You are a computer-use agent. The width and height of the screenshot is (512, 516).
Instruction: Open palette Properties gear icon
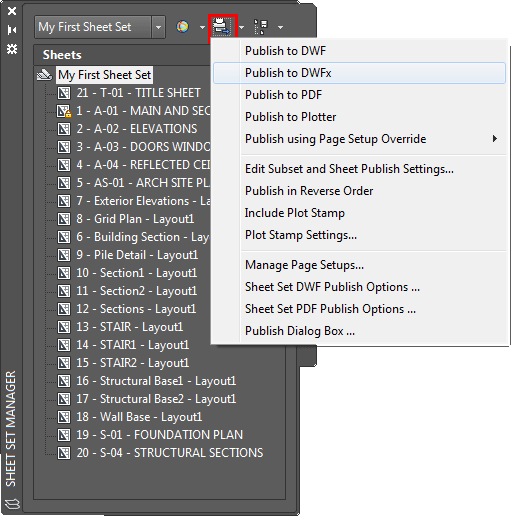[x=12, y=49]
